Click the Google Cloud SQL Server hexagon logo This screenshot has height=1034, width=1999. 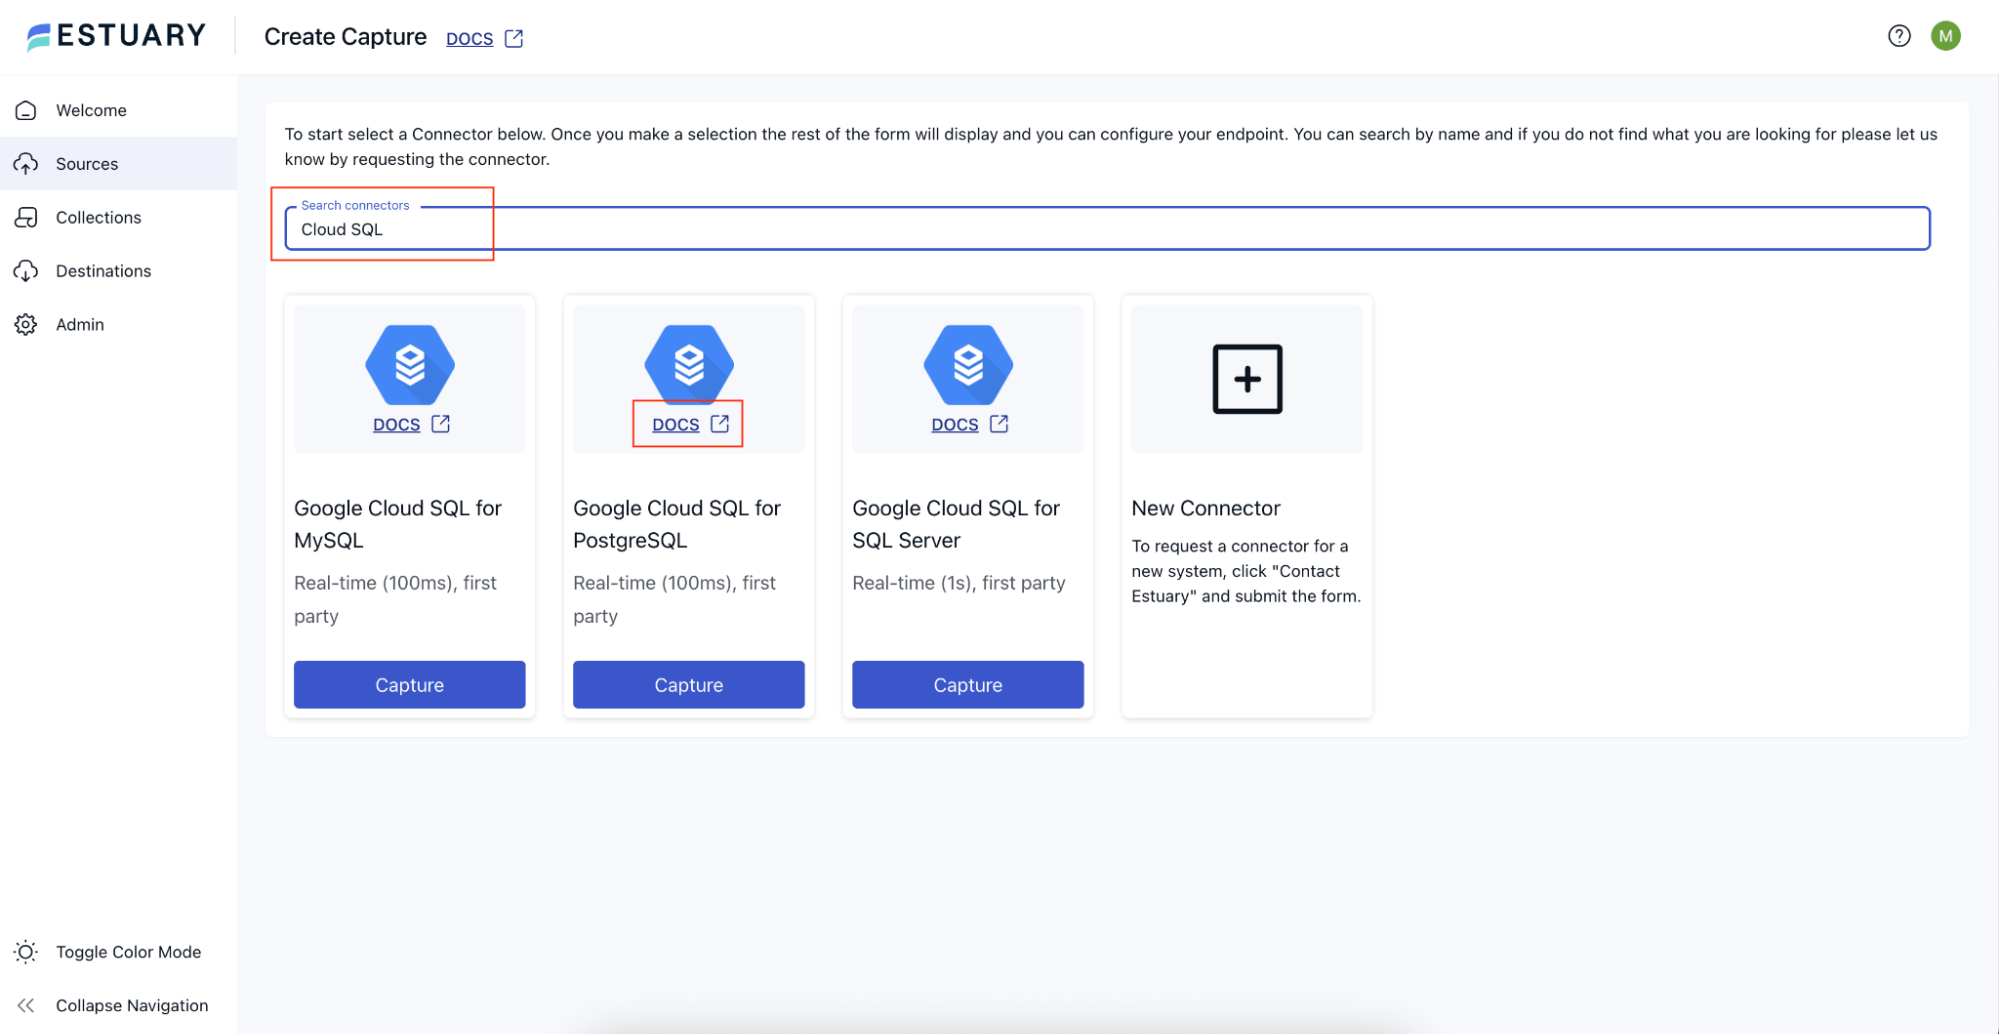tap(968, 364)
